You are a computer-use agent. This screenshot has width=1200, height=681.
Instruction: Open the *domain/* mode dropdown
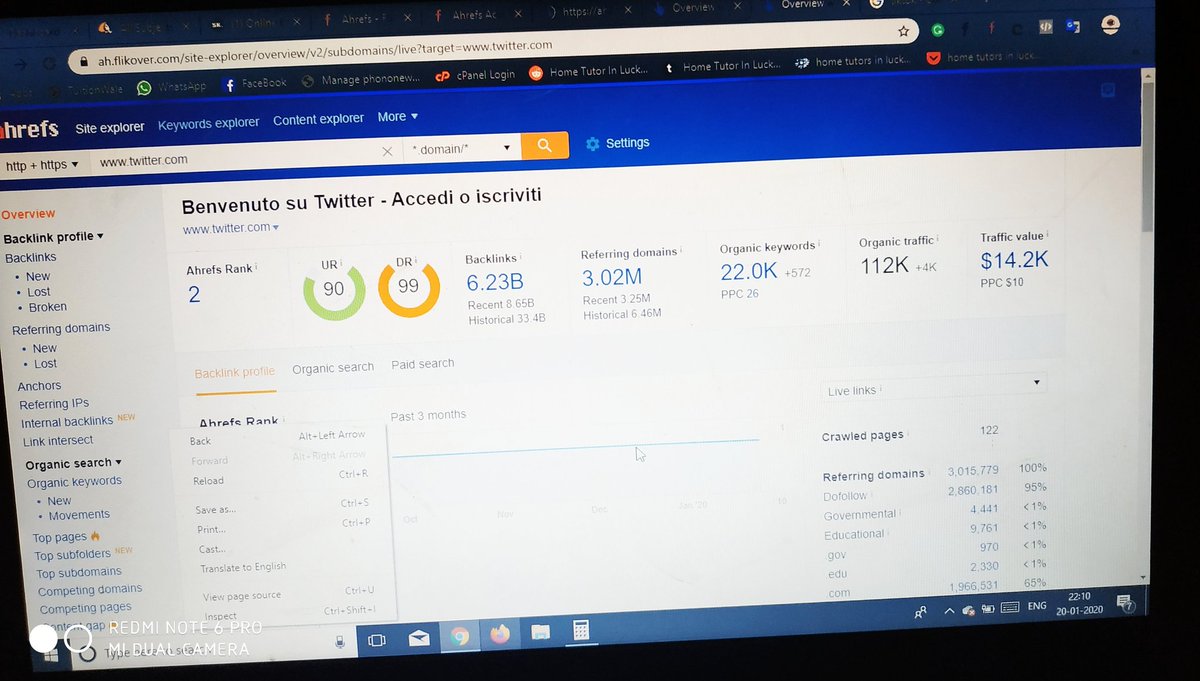point(461,148)
